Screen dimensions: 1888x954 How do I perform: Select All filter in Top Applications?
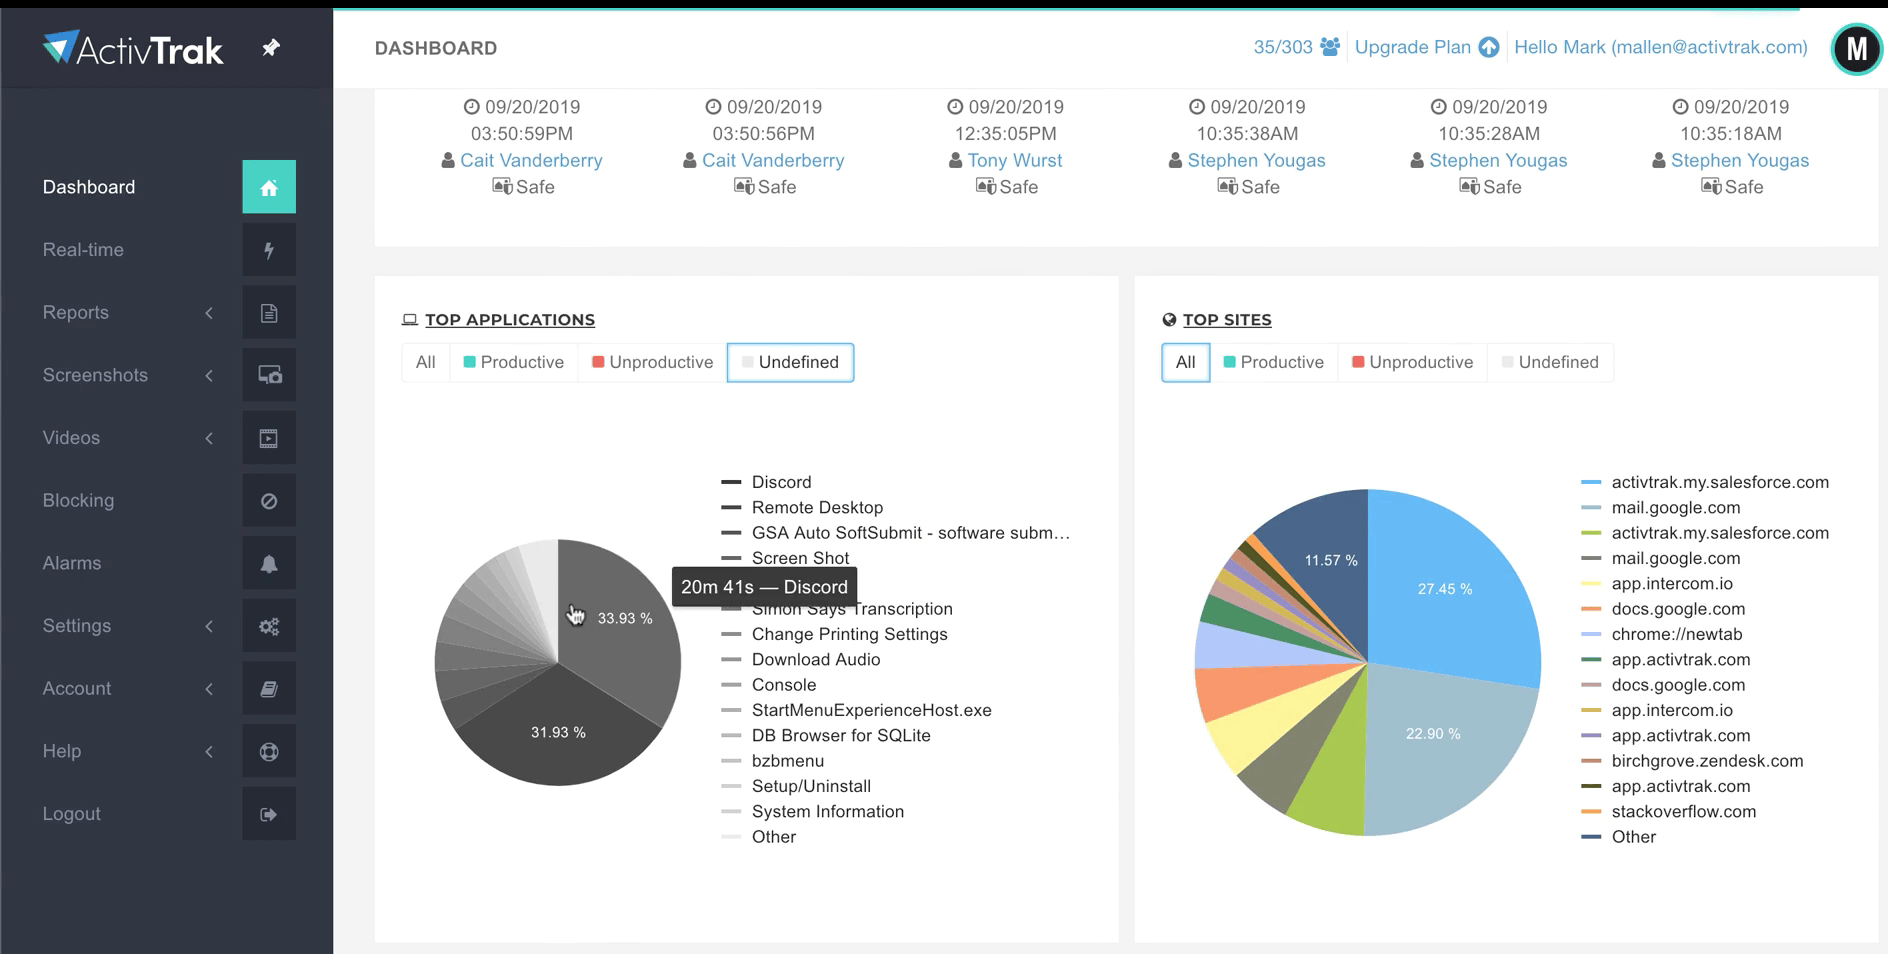[426, 362]
